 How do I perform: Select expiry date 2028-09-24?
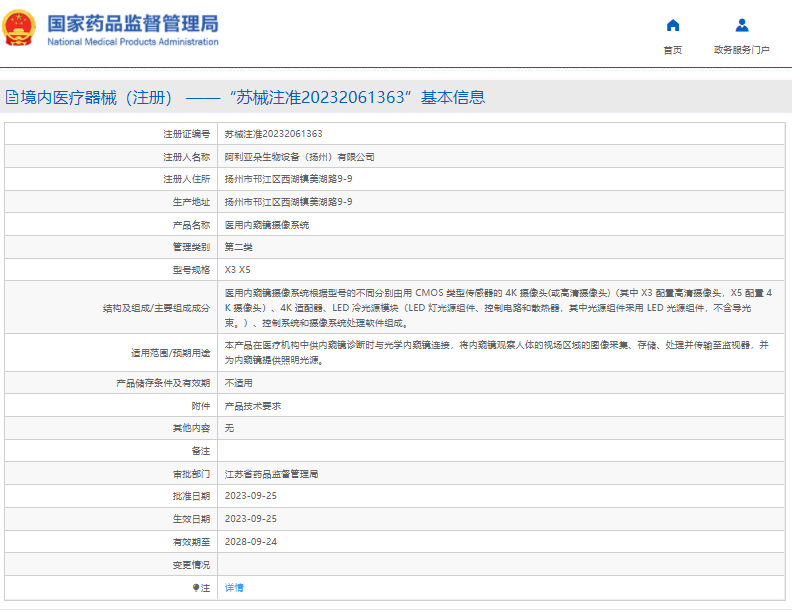pos(251,542)
